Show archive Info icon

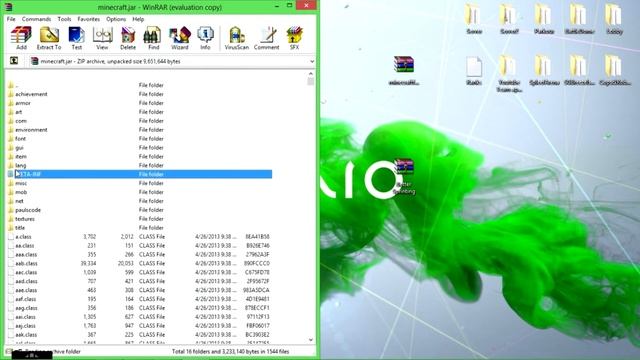205,38
